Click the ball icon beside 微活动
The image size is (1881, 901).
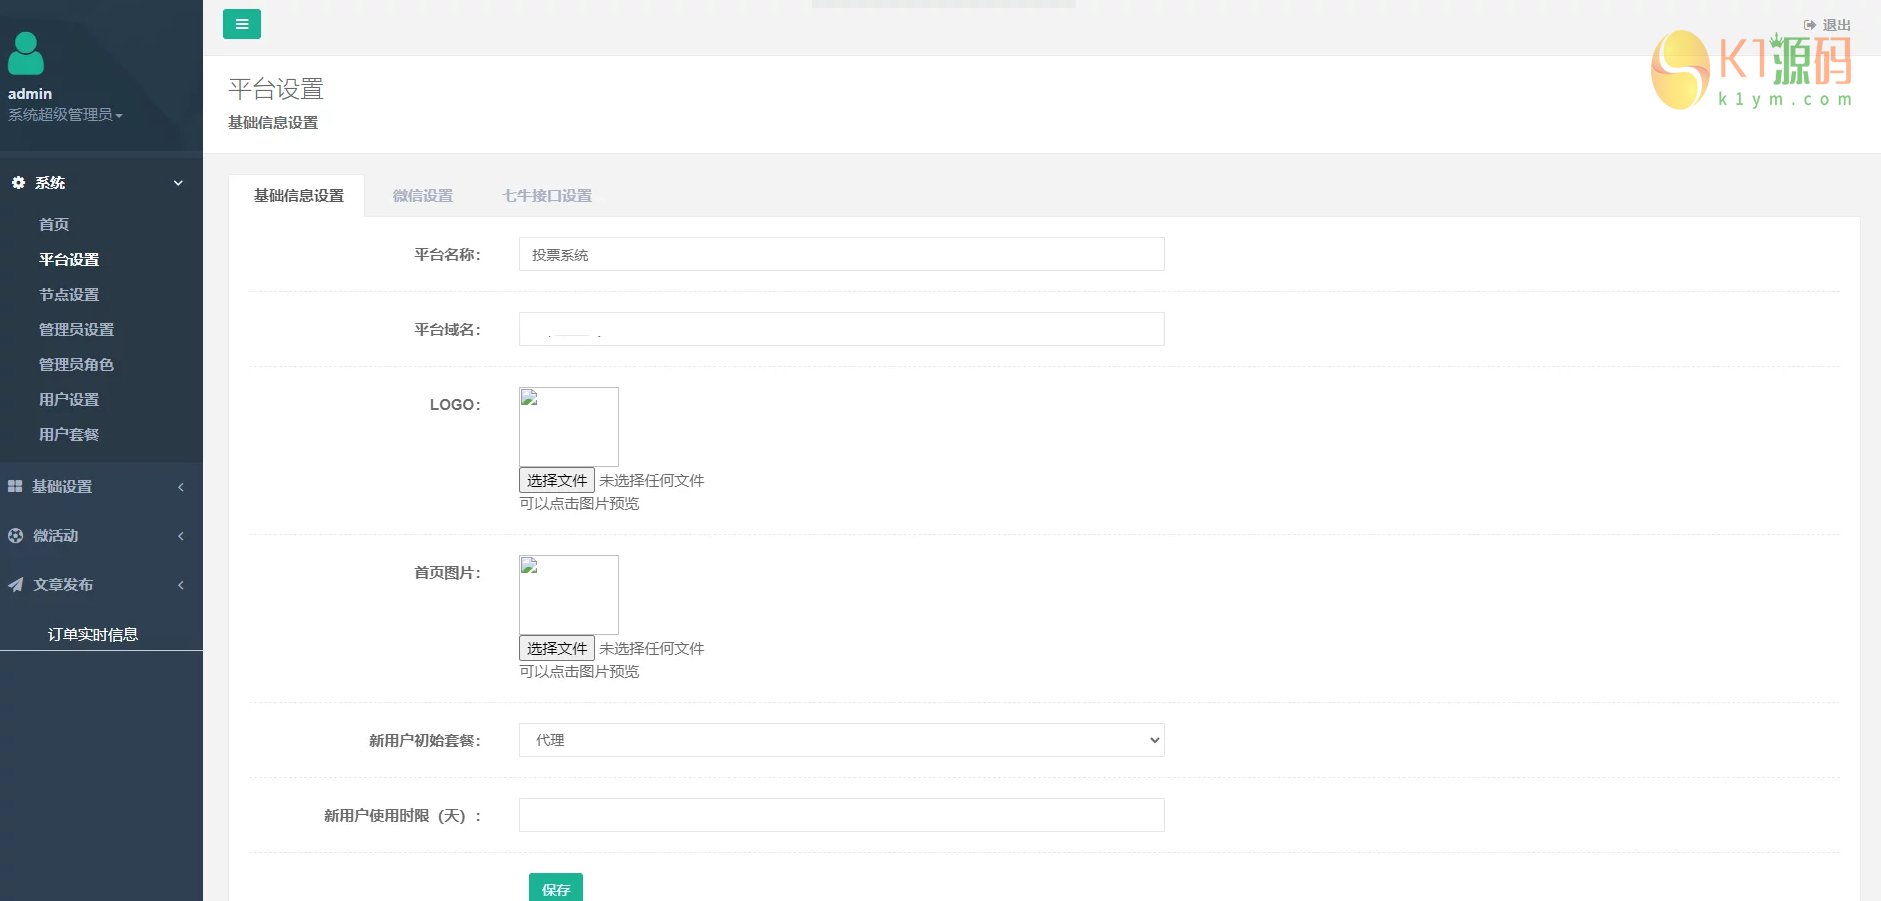pos(14,535)
